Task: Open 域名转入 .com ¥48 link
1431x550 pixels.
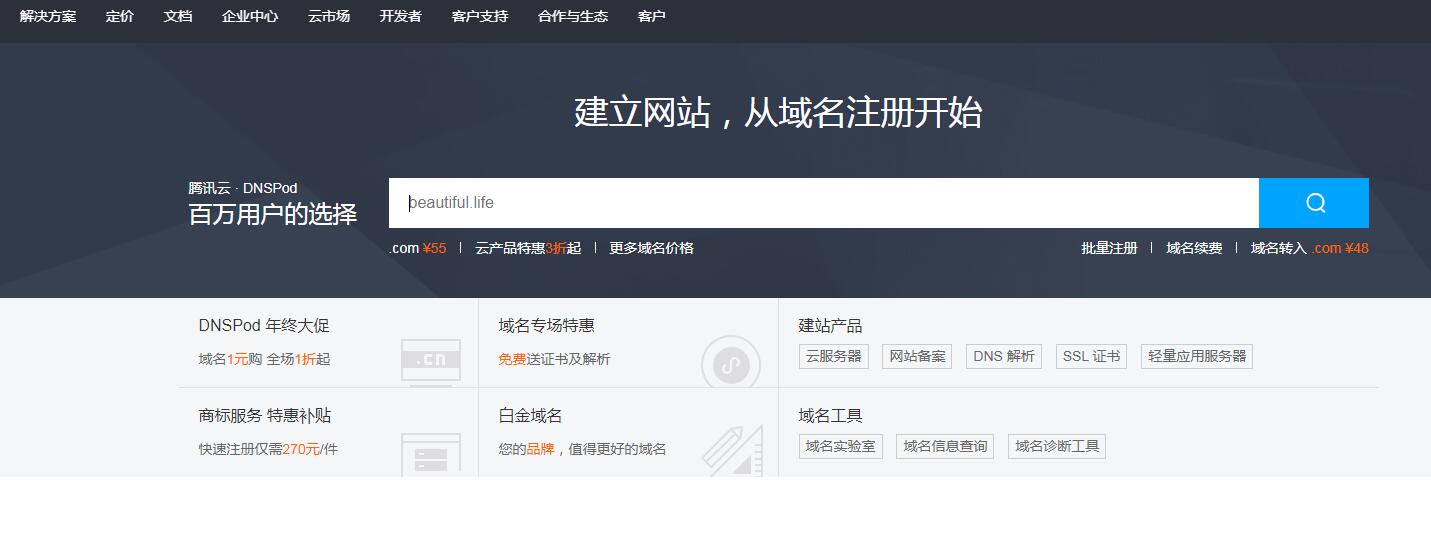Action: (x=1310, y=248)
